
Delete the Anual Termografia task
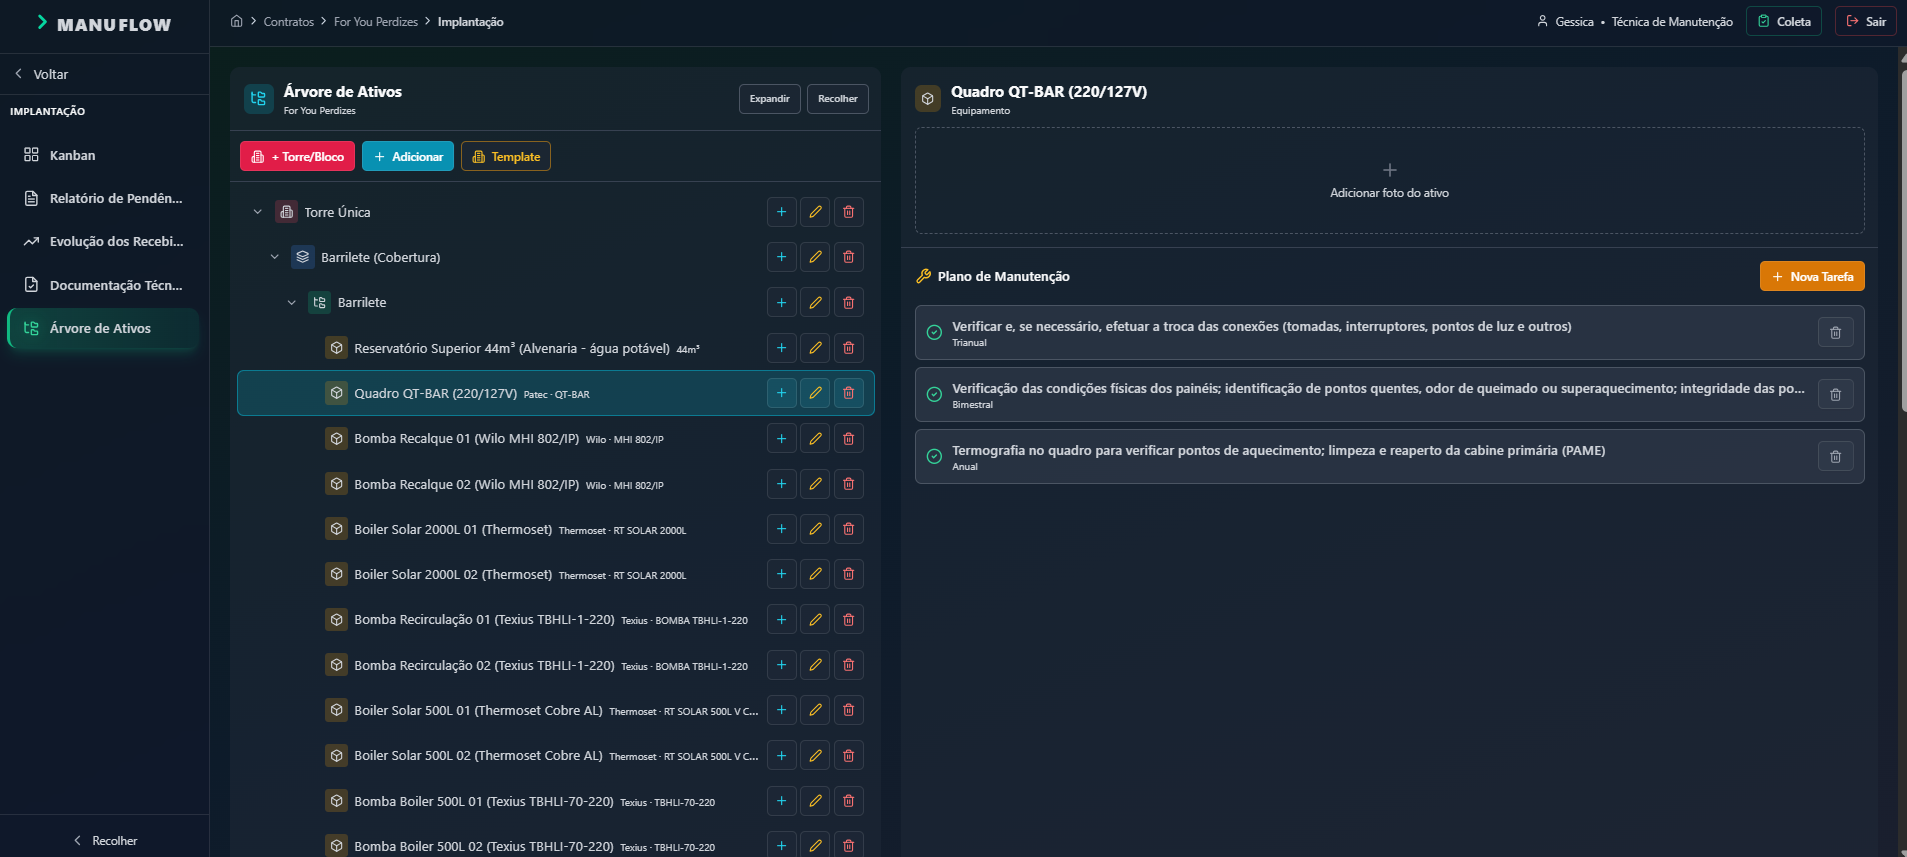[x=1835, y=456]
